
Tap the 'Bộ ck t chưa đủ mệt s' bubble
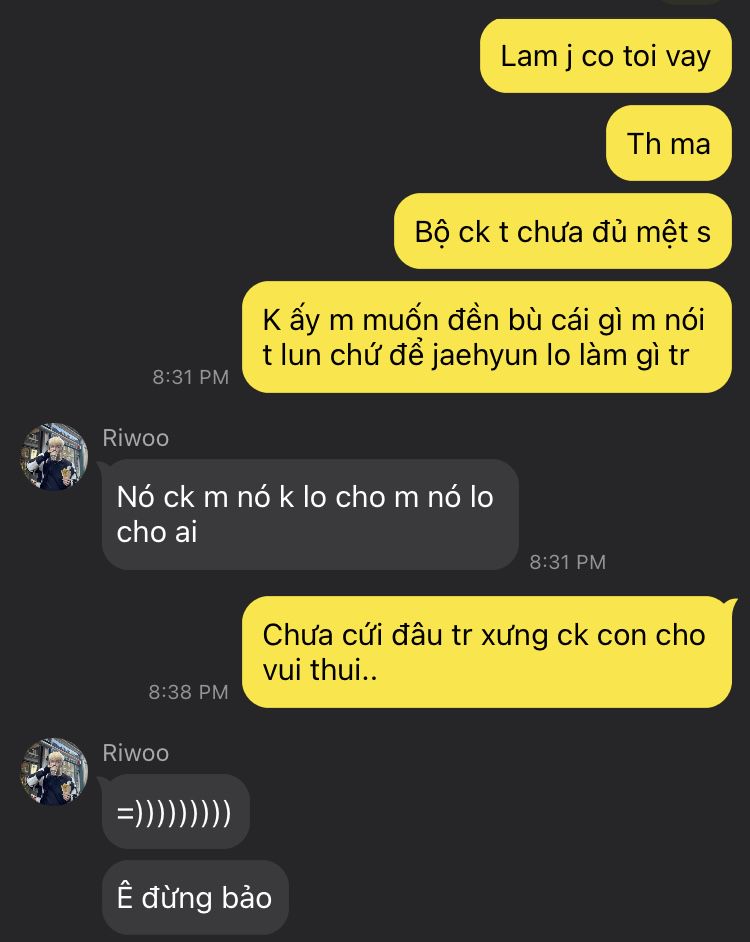(562, 231)
